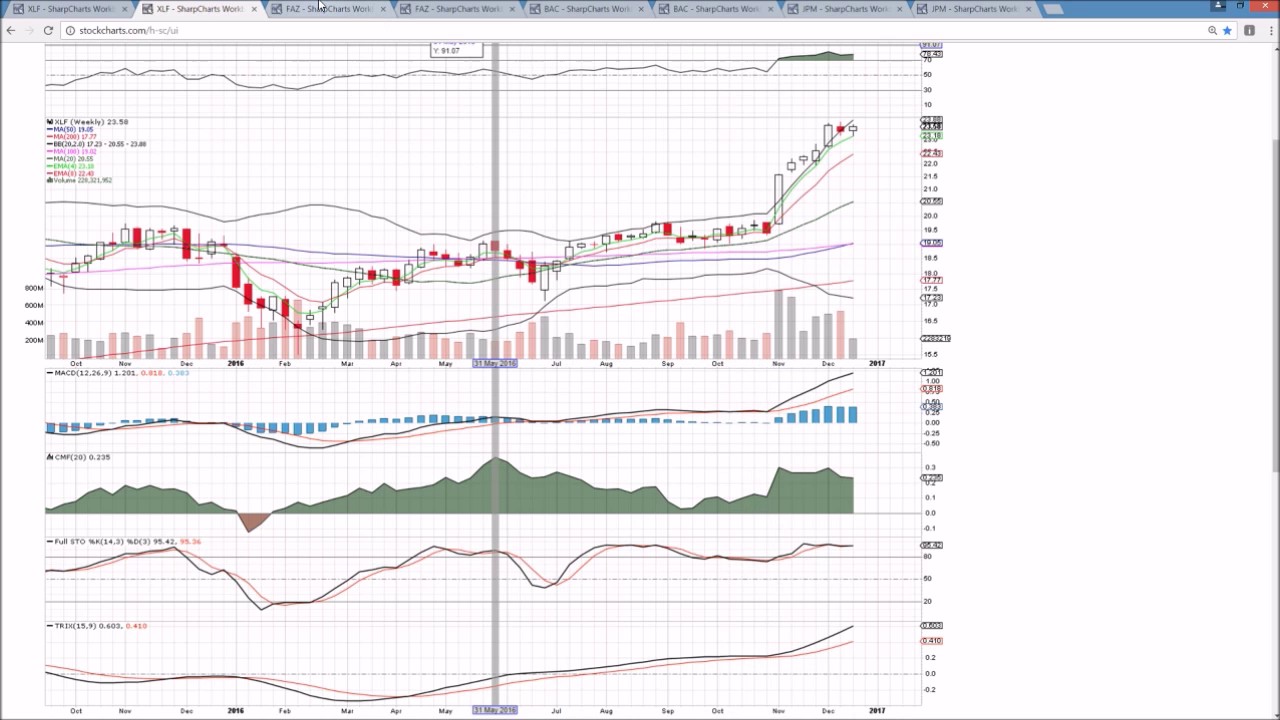The height and width of the screenshot is (720, 1280).
Task: Click the 31 May 2016 date marker under the price chart
Action: point(495,364)
